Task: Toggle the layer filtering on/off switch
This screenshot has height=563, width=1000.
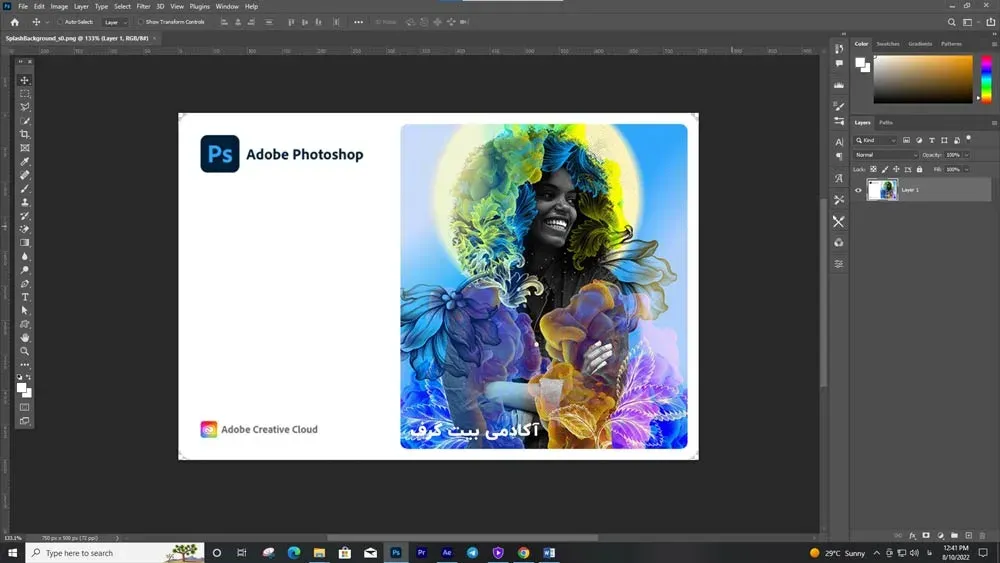Action: (x=969, y=138)
